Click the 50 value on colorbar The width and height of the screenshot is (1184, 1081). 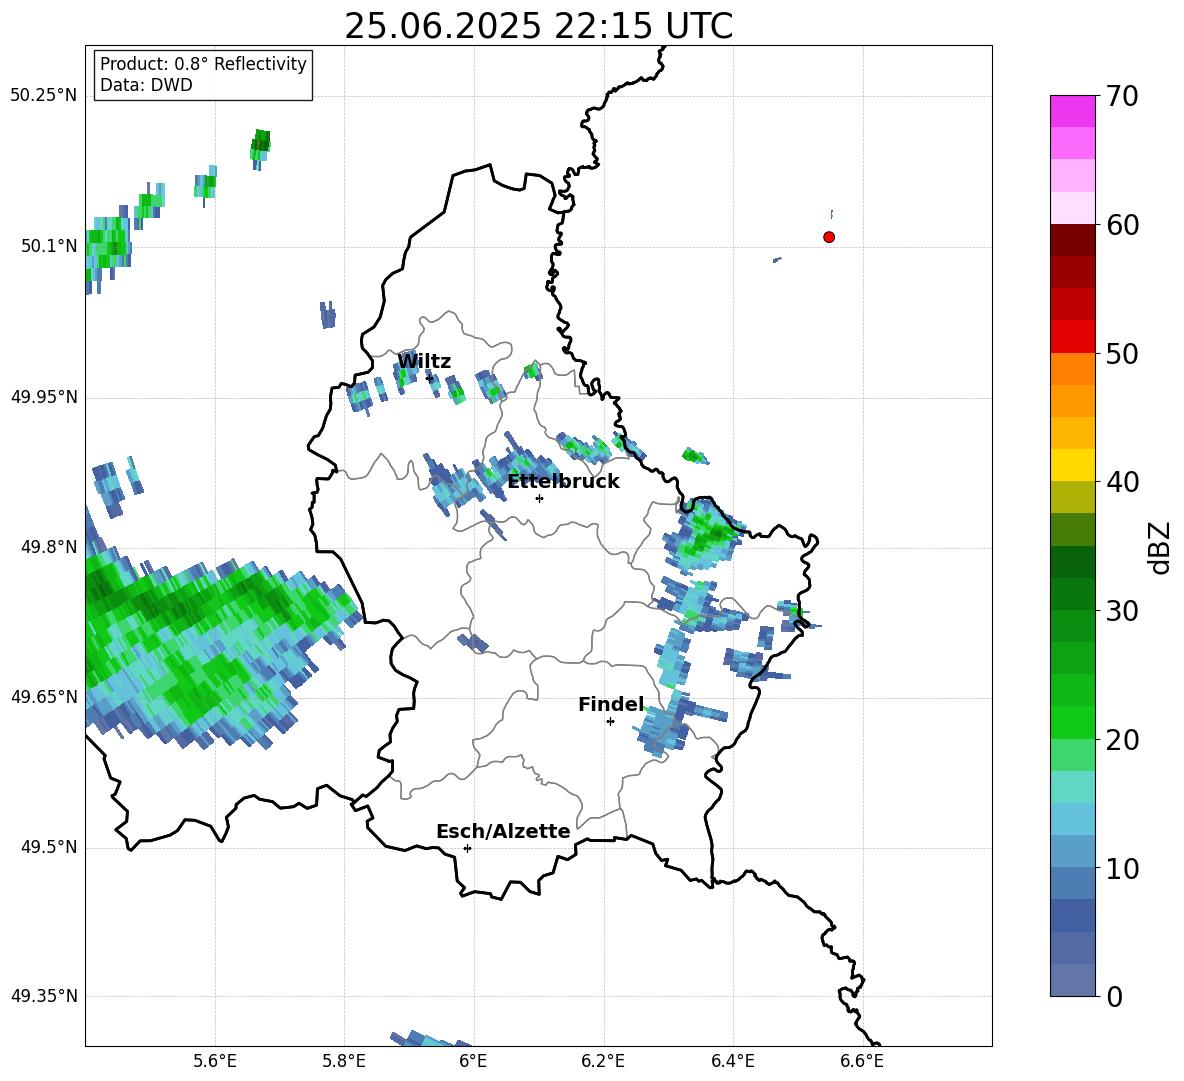tap(1122, 354)
